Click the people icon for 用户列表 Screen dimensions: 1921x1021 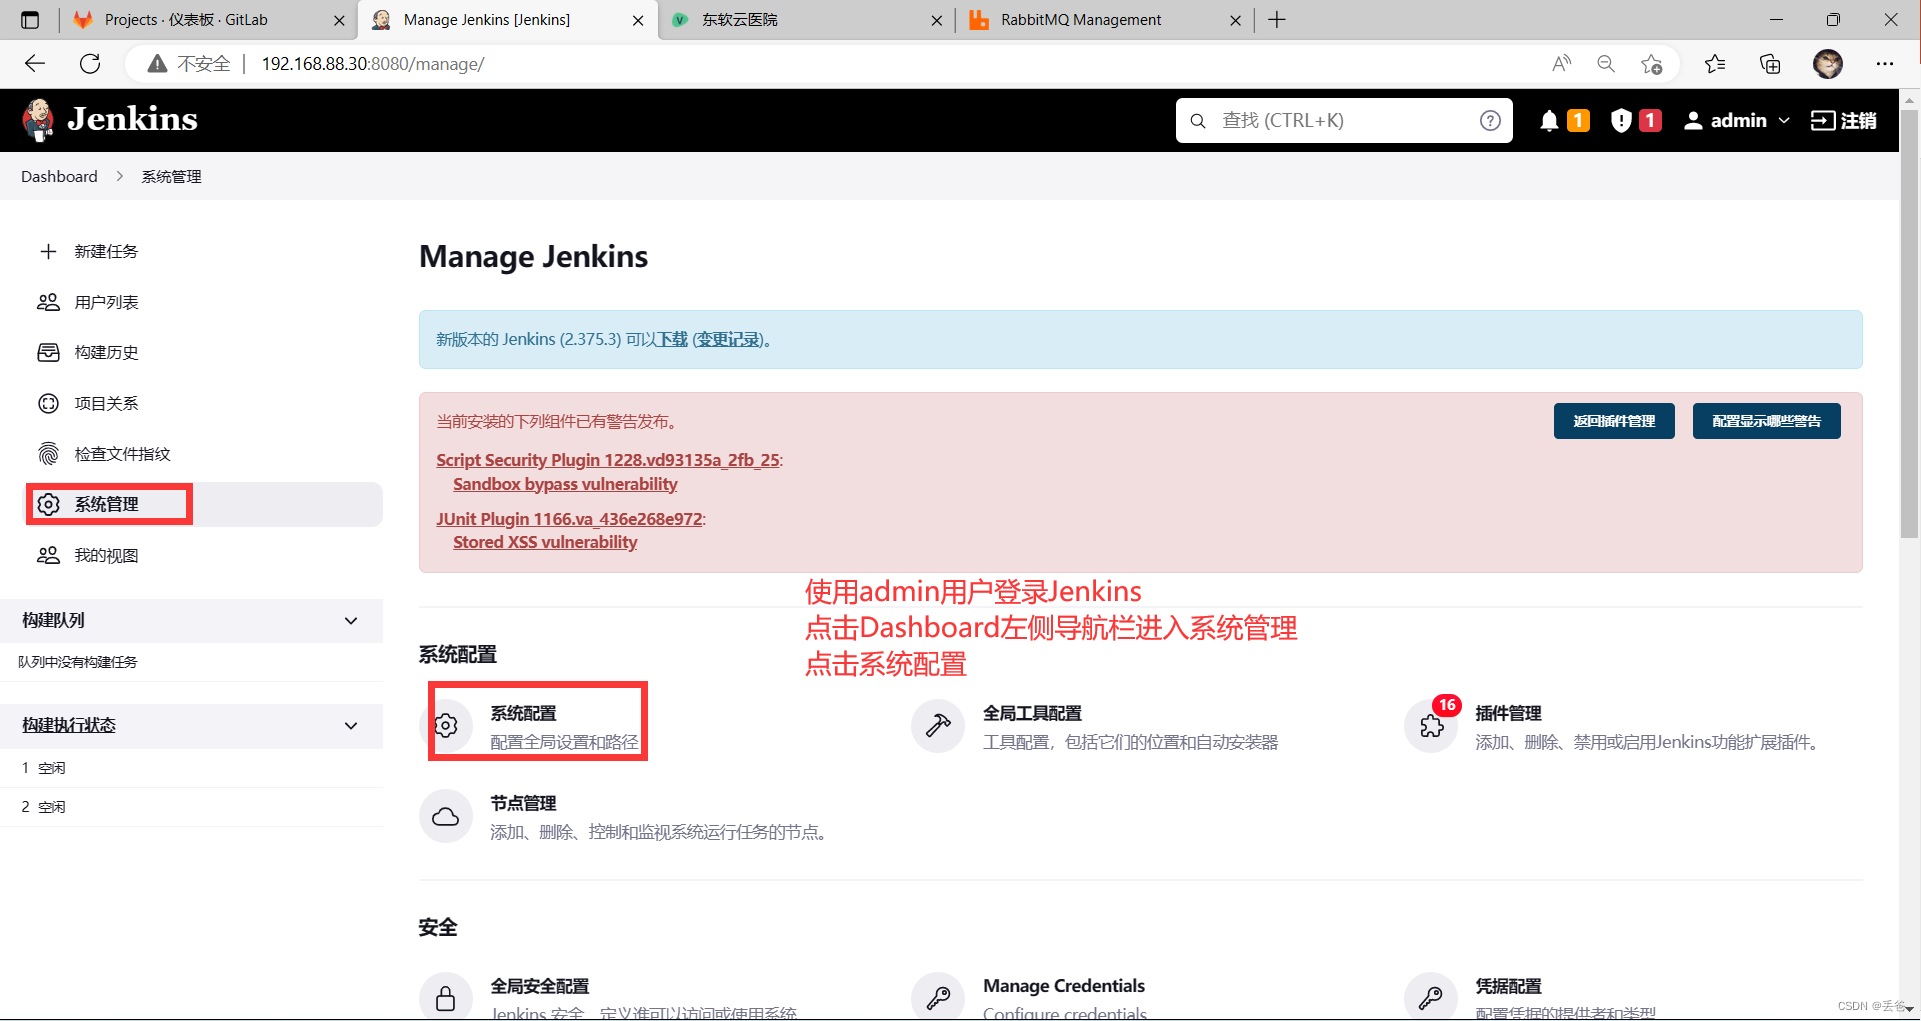[x=48, y=302]
